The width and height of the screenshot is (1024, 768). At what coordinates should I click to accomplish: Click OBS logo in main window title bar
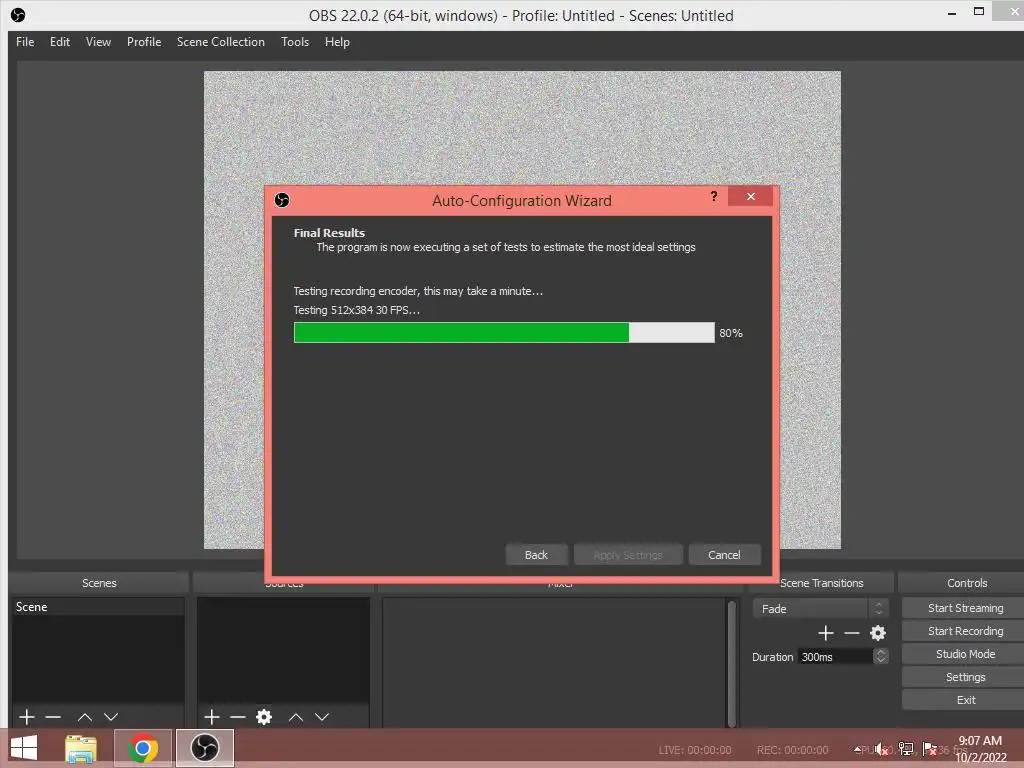18,14
